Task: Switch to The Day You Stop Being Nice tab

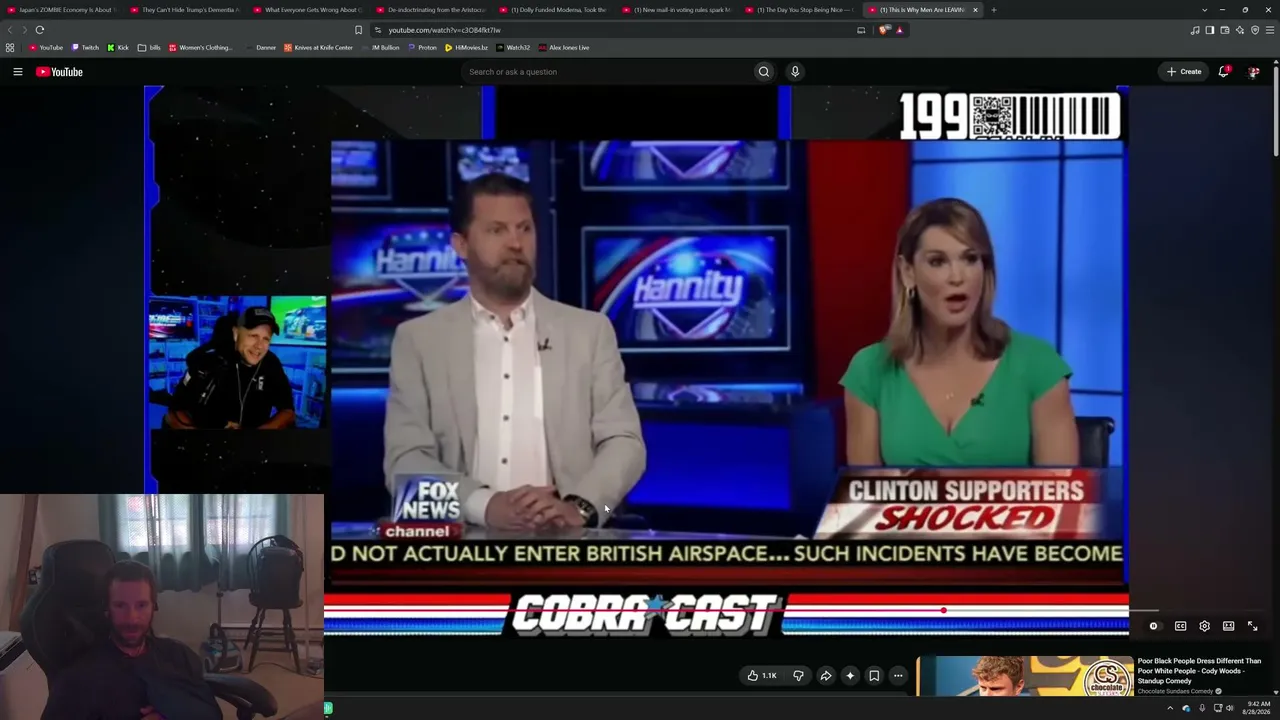Action: (x=801, y=10)
